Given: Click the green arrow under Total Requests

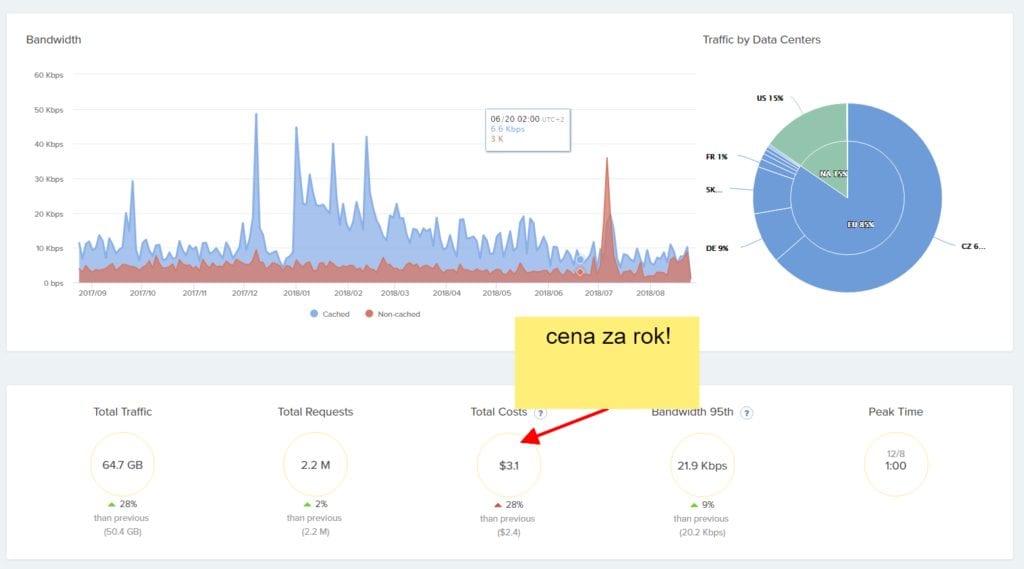Looking at the screenshot, I should 307,504.
